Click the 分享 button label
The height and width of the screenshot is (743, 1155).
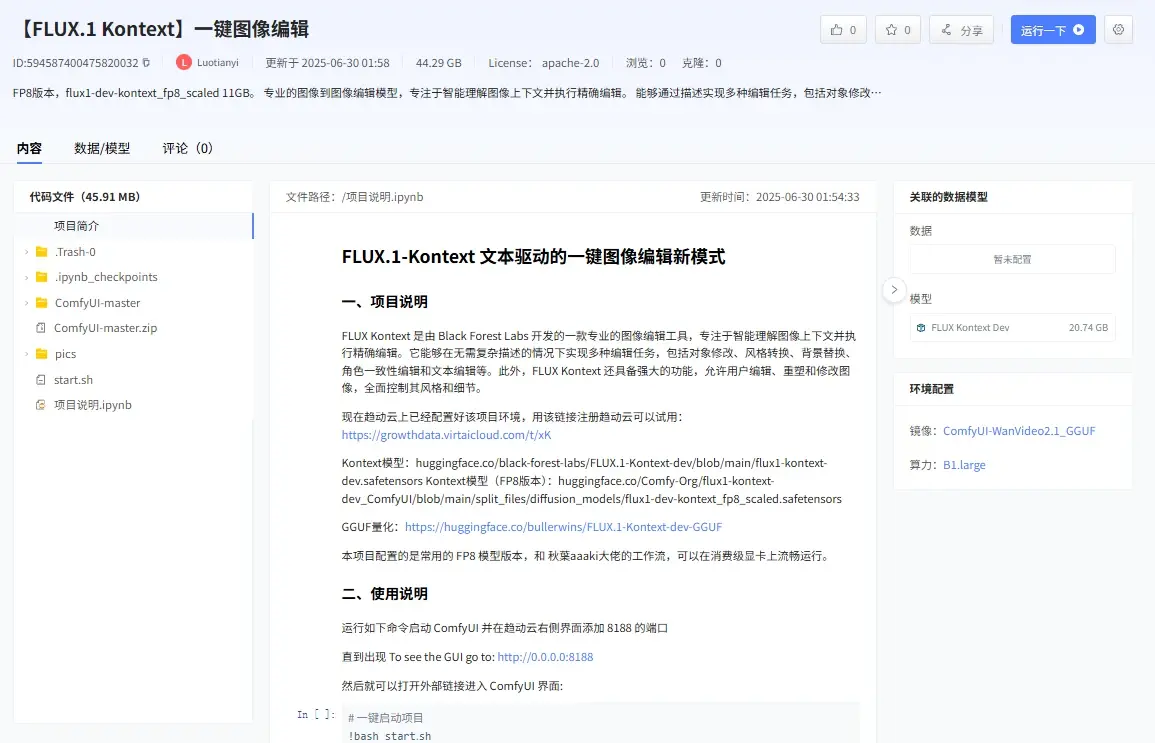coord(972,30)
